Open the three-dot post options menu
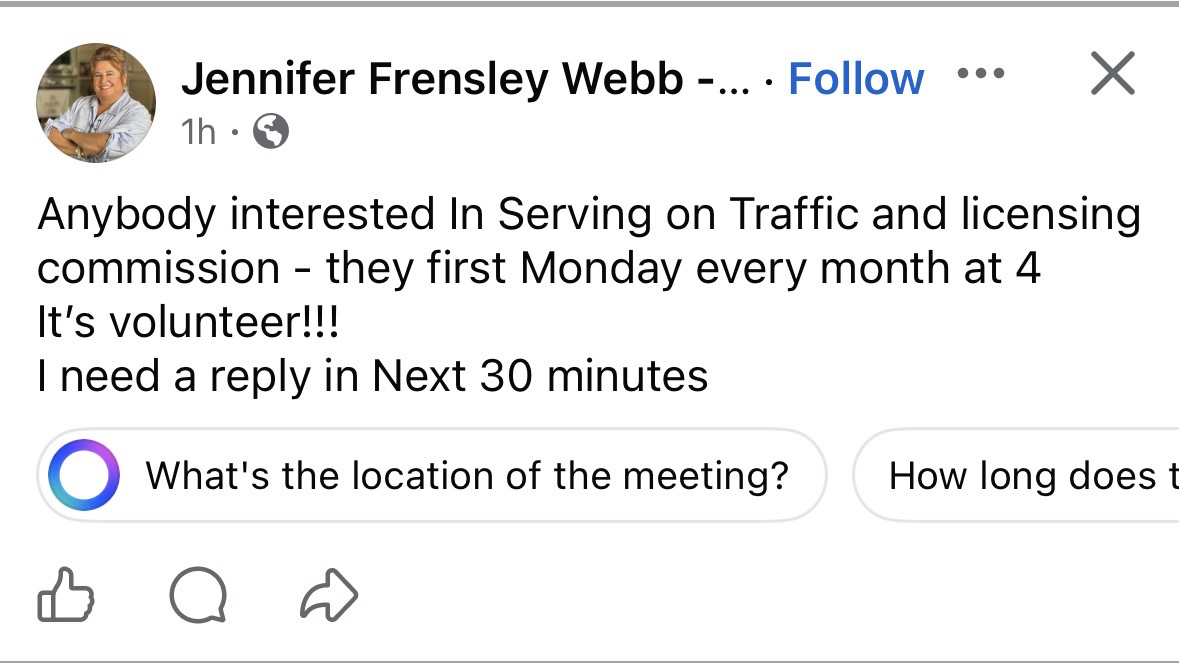Viewport: 1179px width, 663px height. pyautogui.click(x=978, y=76)
